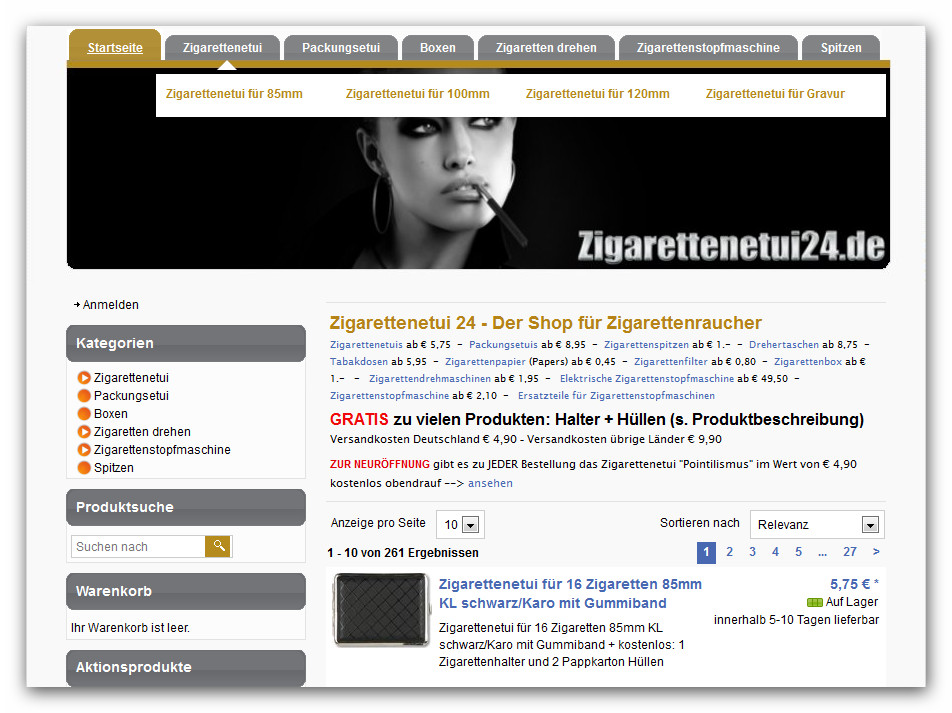Click text Ihr Warenkorb ist leer

(x=130, y=627)
